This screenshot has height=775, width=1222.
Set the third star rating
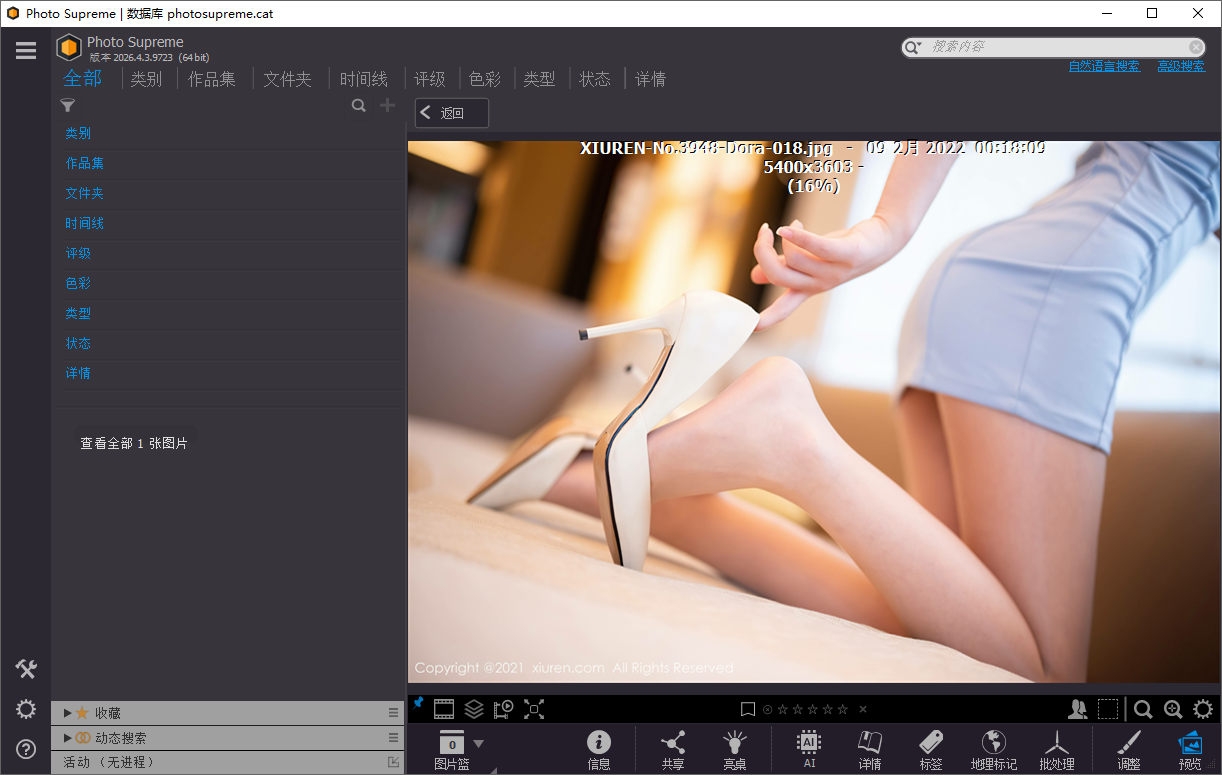pos(812,709)
